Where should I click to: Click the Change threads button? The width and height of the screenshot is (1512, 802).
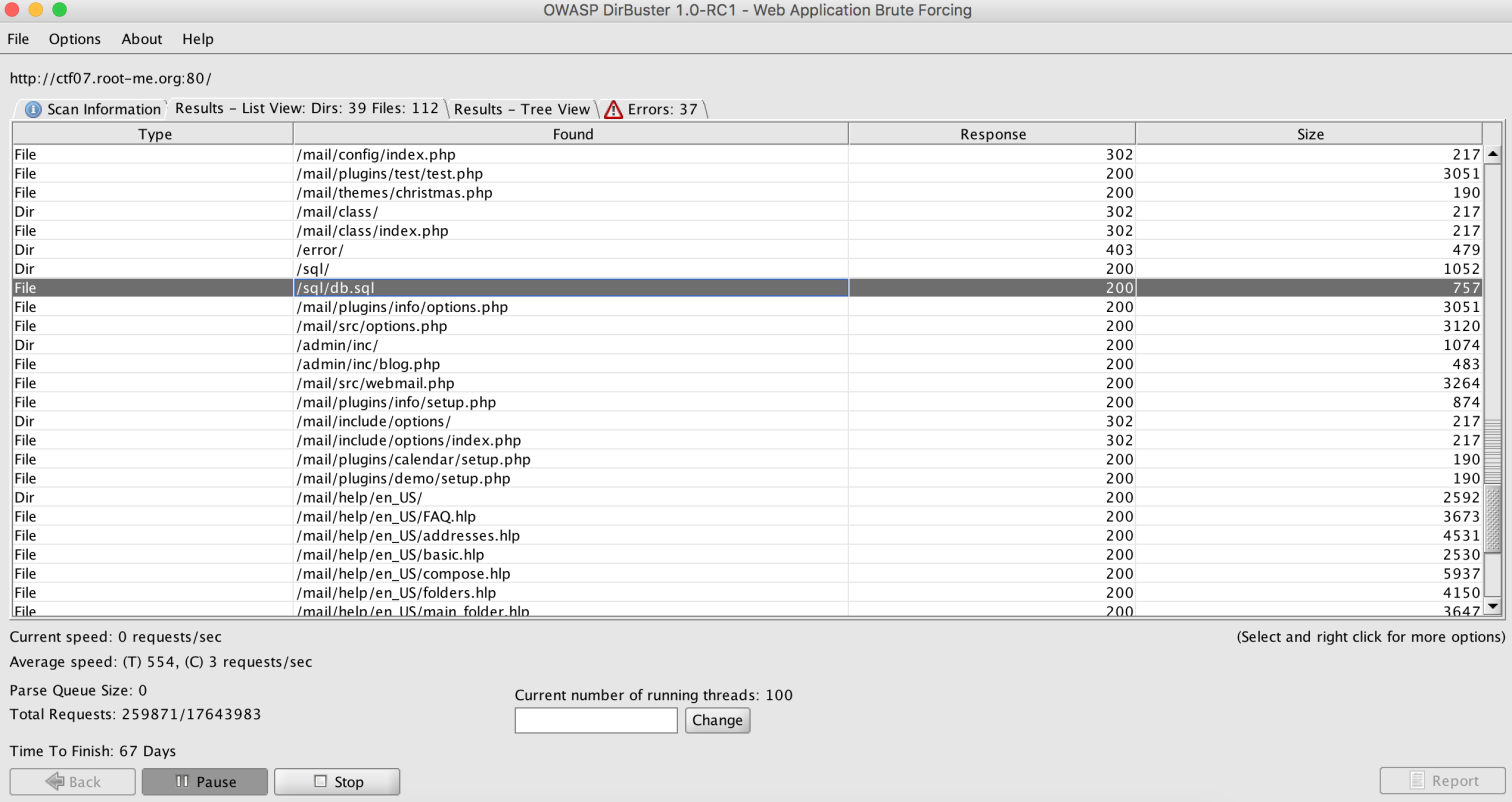pos(717,720)
